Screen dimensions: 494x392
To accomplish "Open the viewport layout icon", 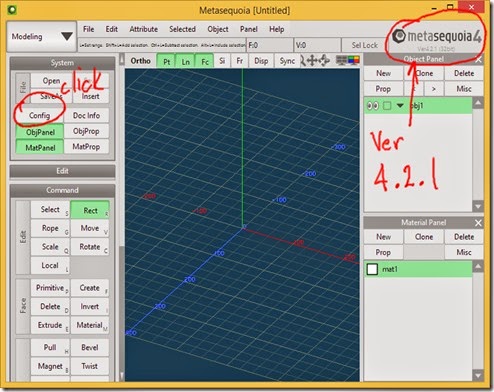I will 341,60.
